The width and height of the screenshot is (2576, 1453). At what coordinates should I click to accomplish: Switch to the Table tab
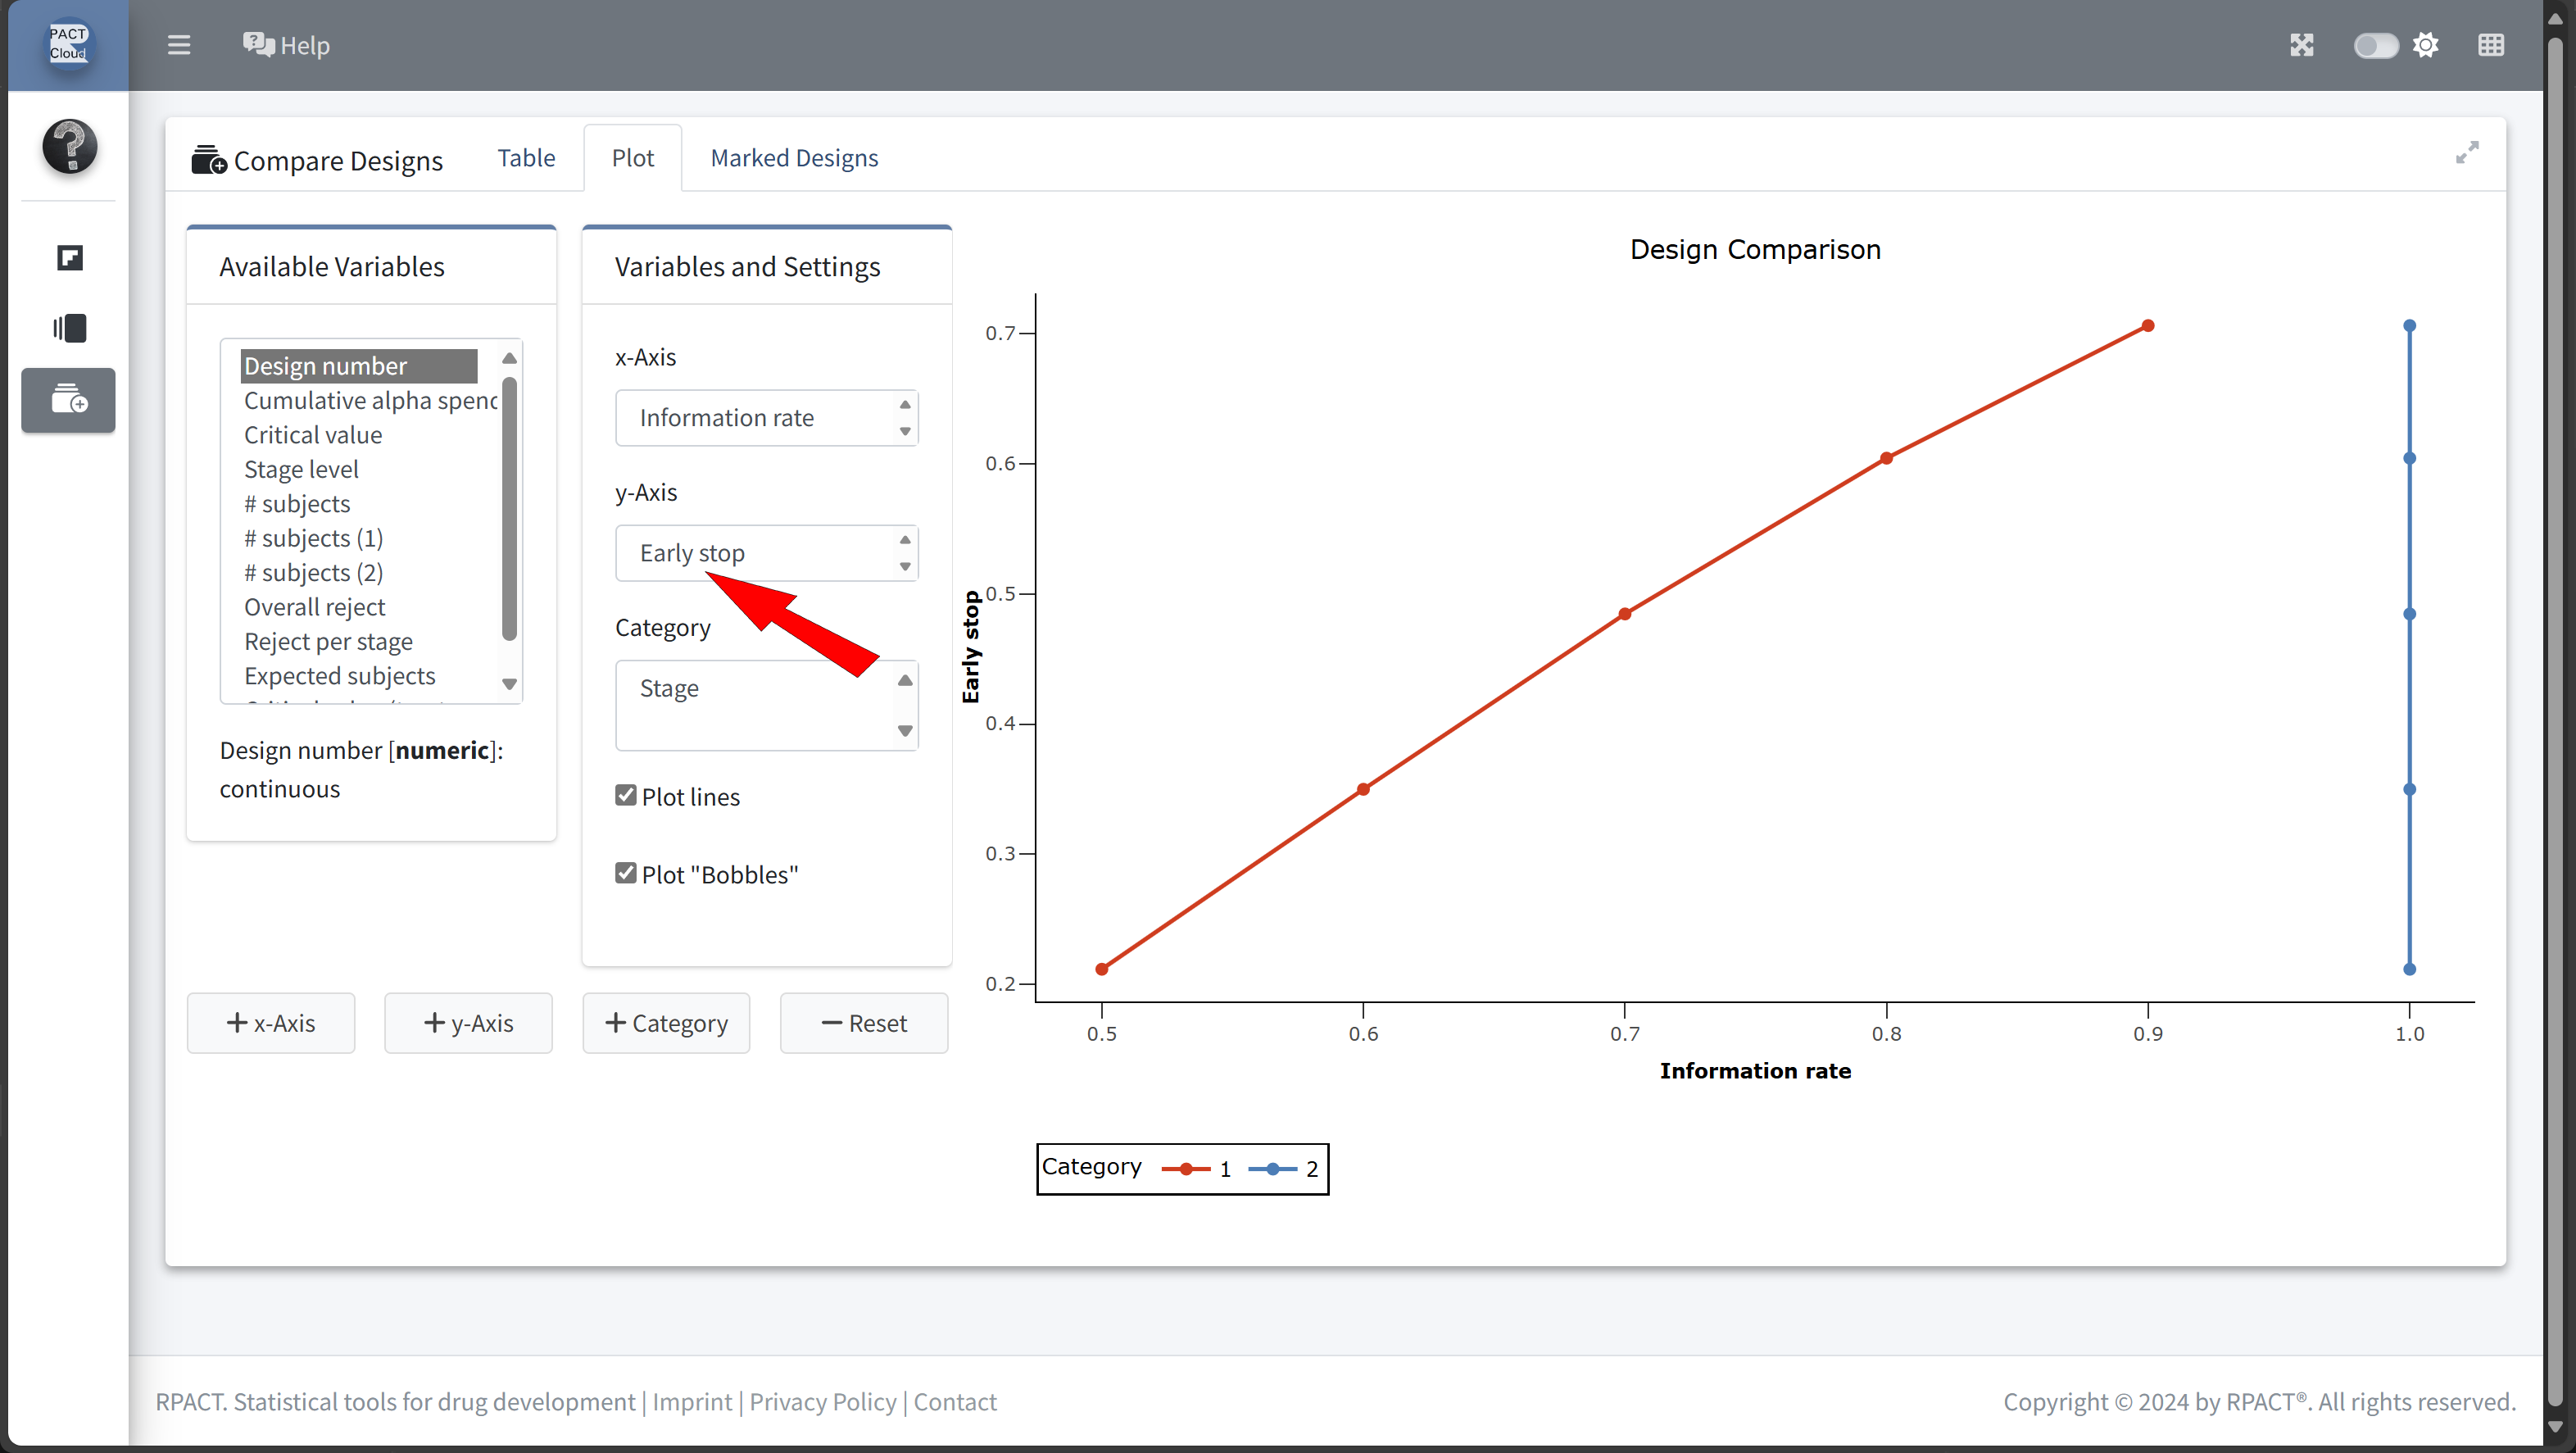526,158
